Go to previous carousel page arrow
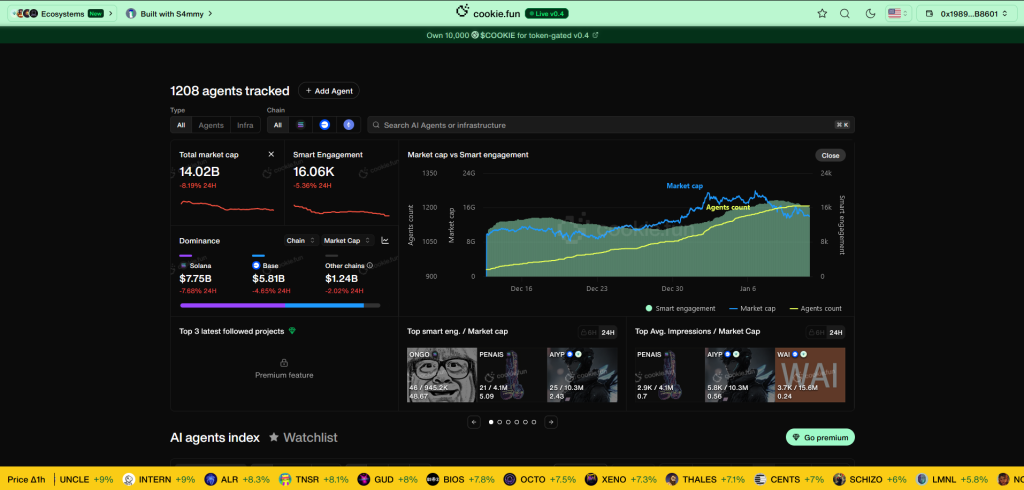This screenshot has width=1024, height=490. point(474,422)
